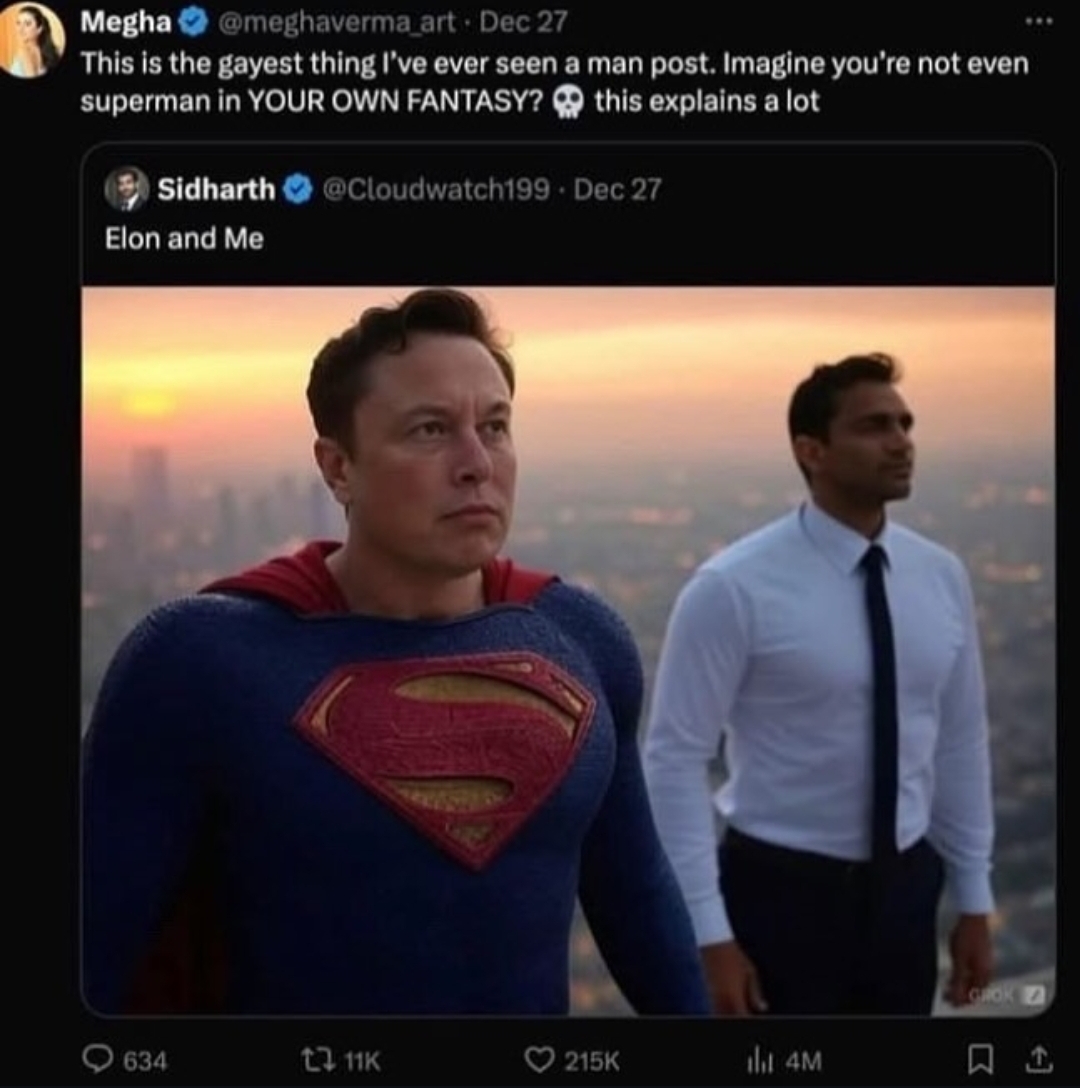Click Dec 27 timestamp next to @meghaverma_art
1080x1088 pixels.
(523, 23)
